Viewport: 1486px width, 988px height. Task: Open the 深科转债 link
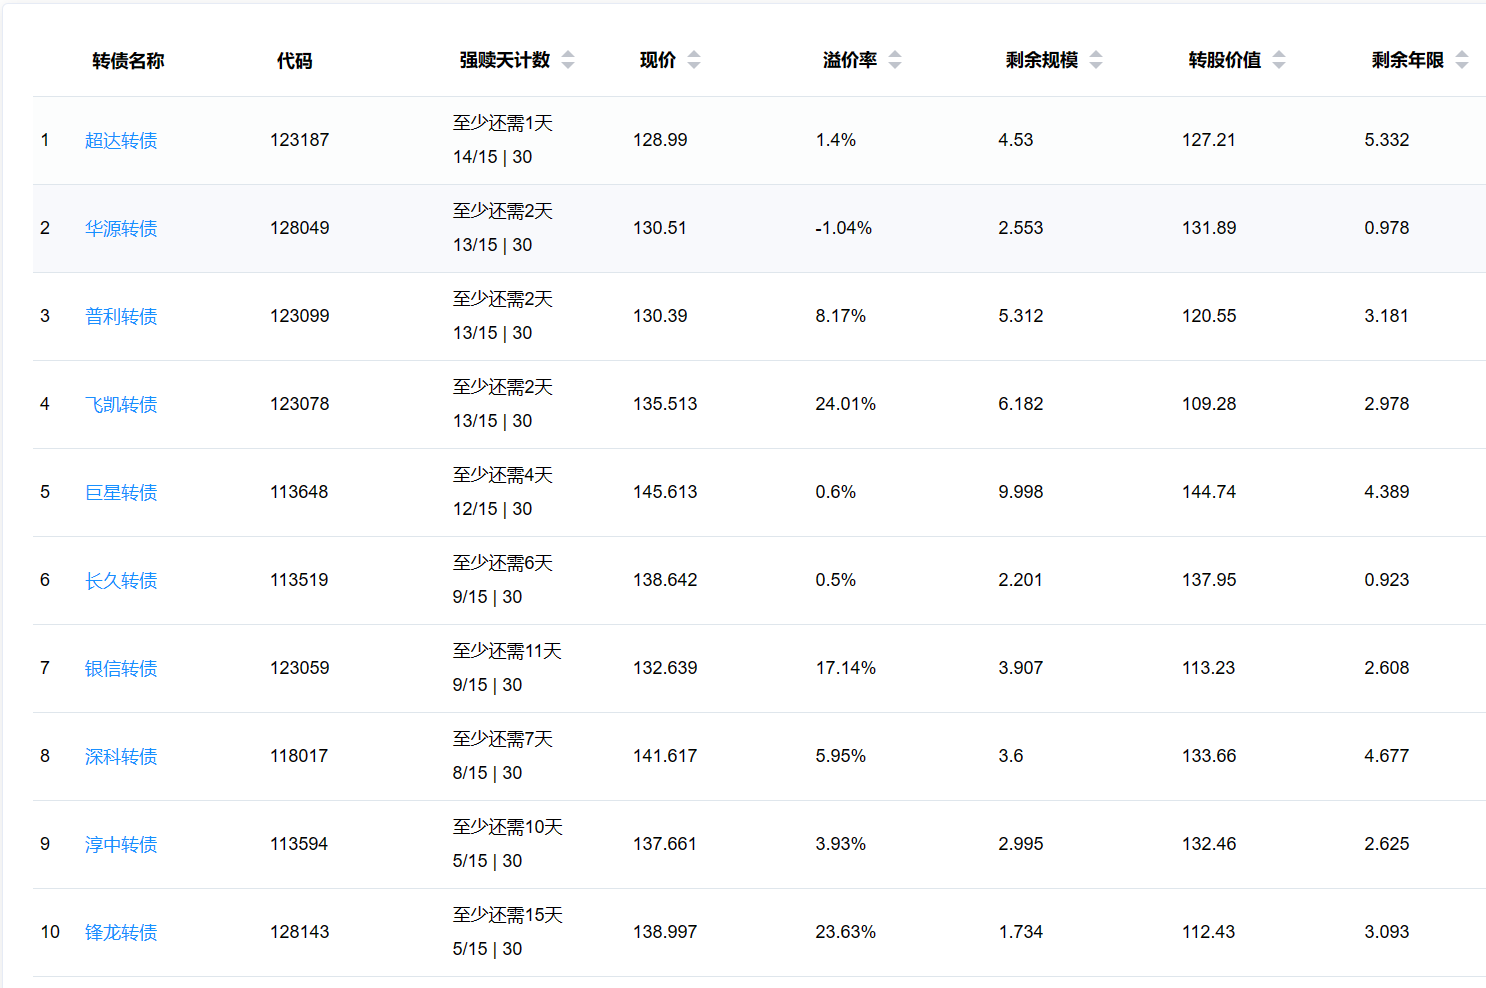121,757
